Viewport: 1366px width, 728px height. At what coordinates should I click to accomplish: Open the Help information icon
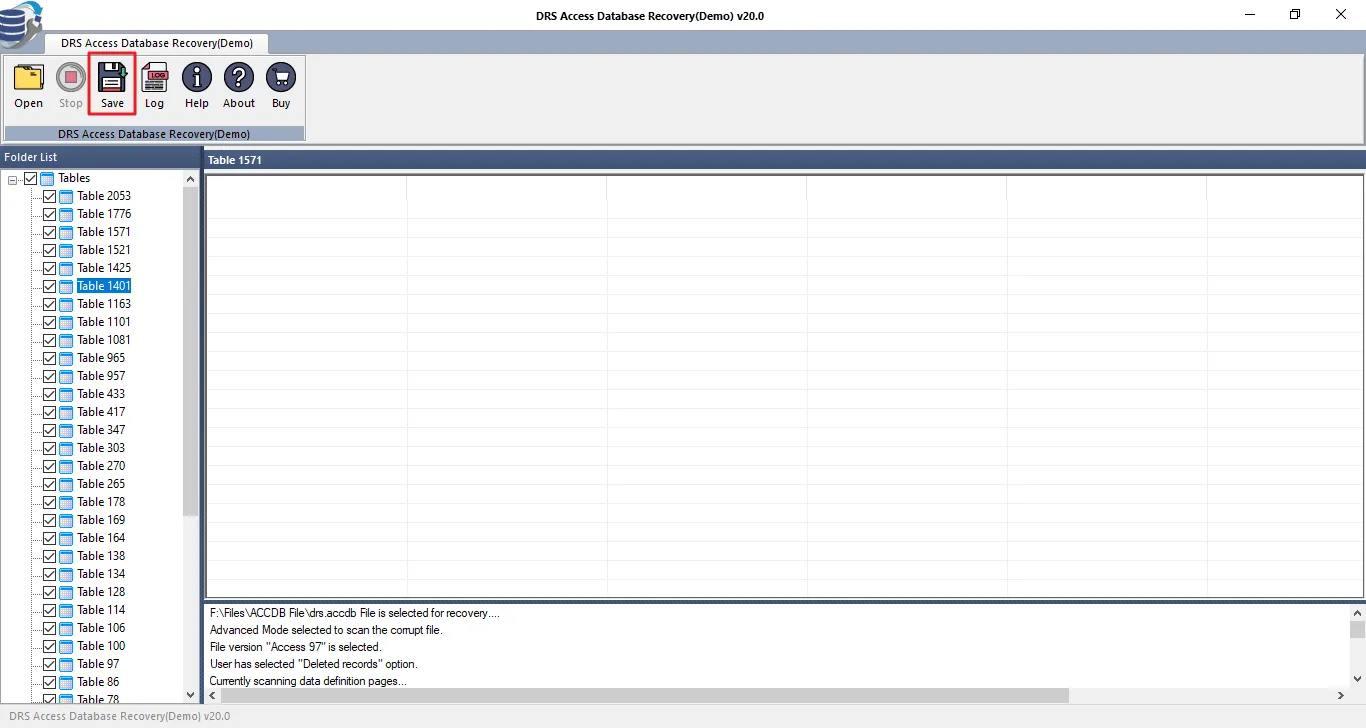tap(197, 77)
